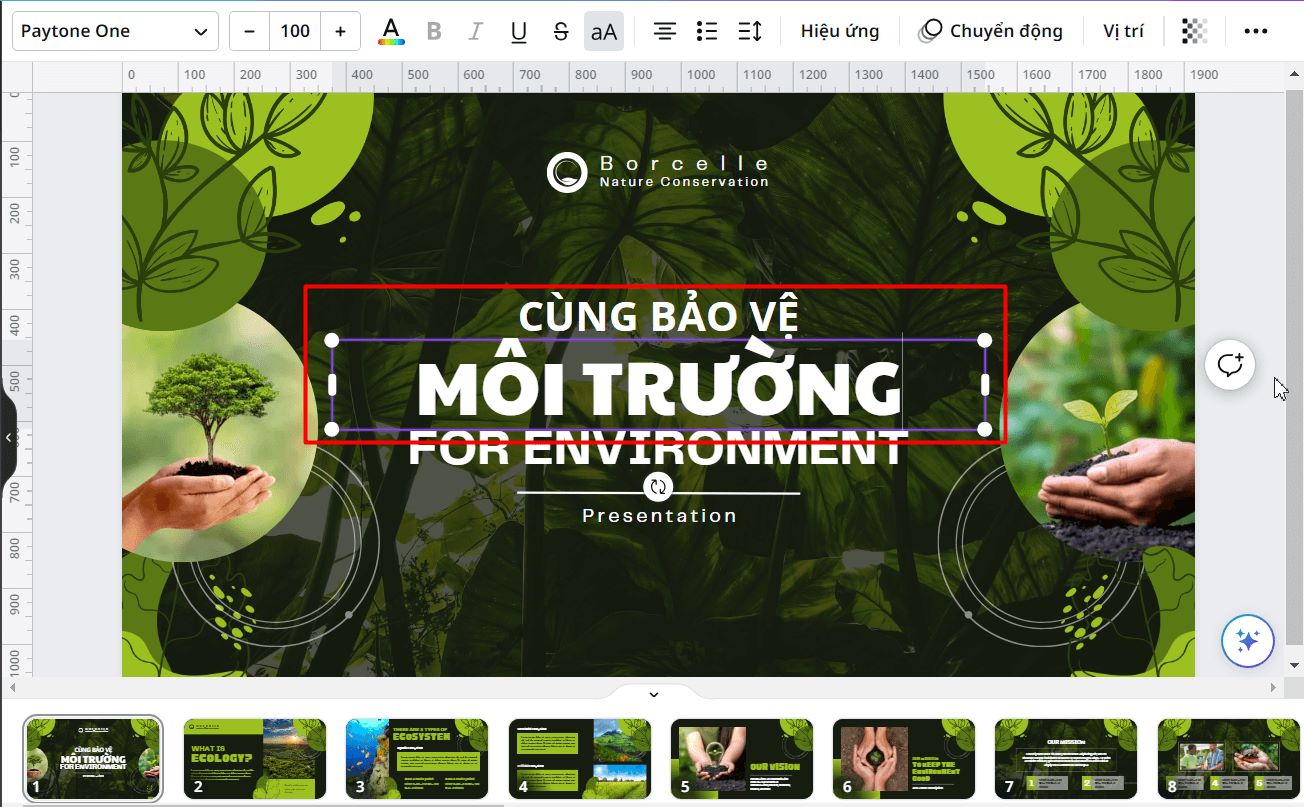
Task: Open the text color picker
Action: click(391, 30)
